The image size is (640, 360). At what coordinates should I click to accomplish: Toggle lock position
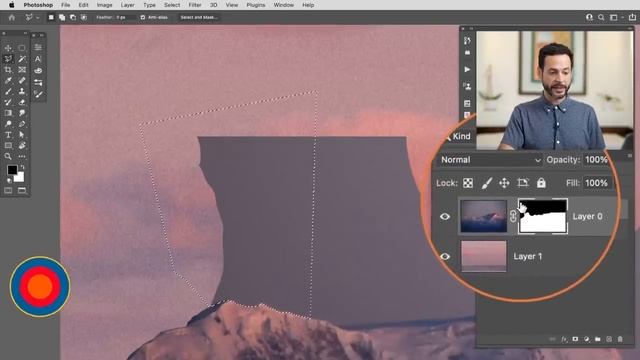pos(504,183)
